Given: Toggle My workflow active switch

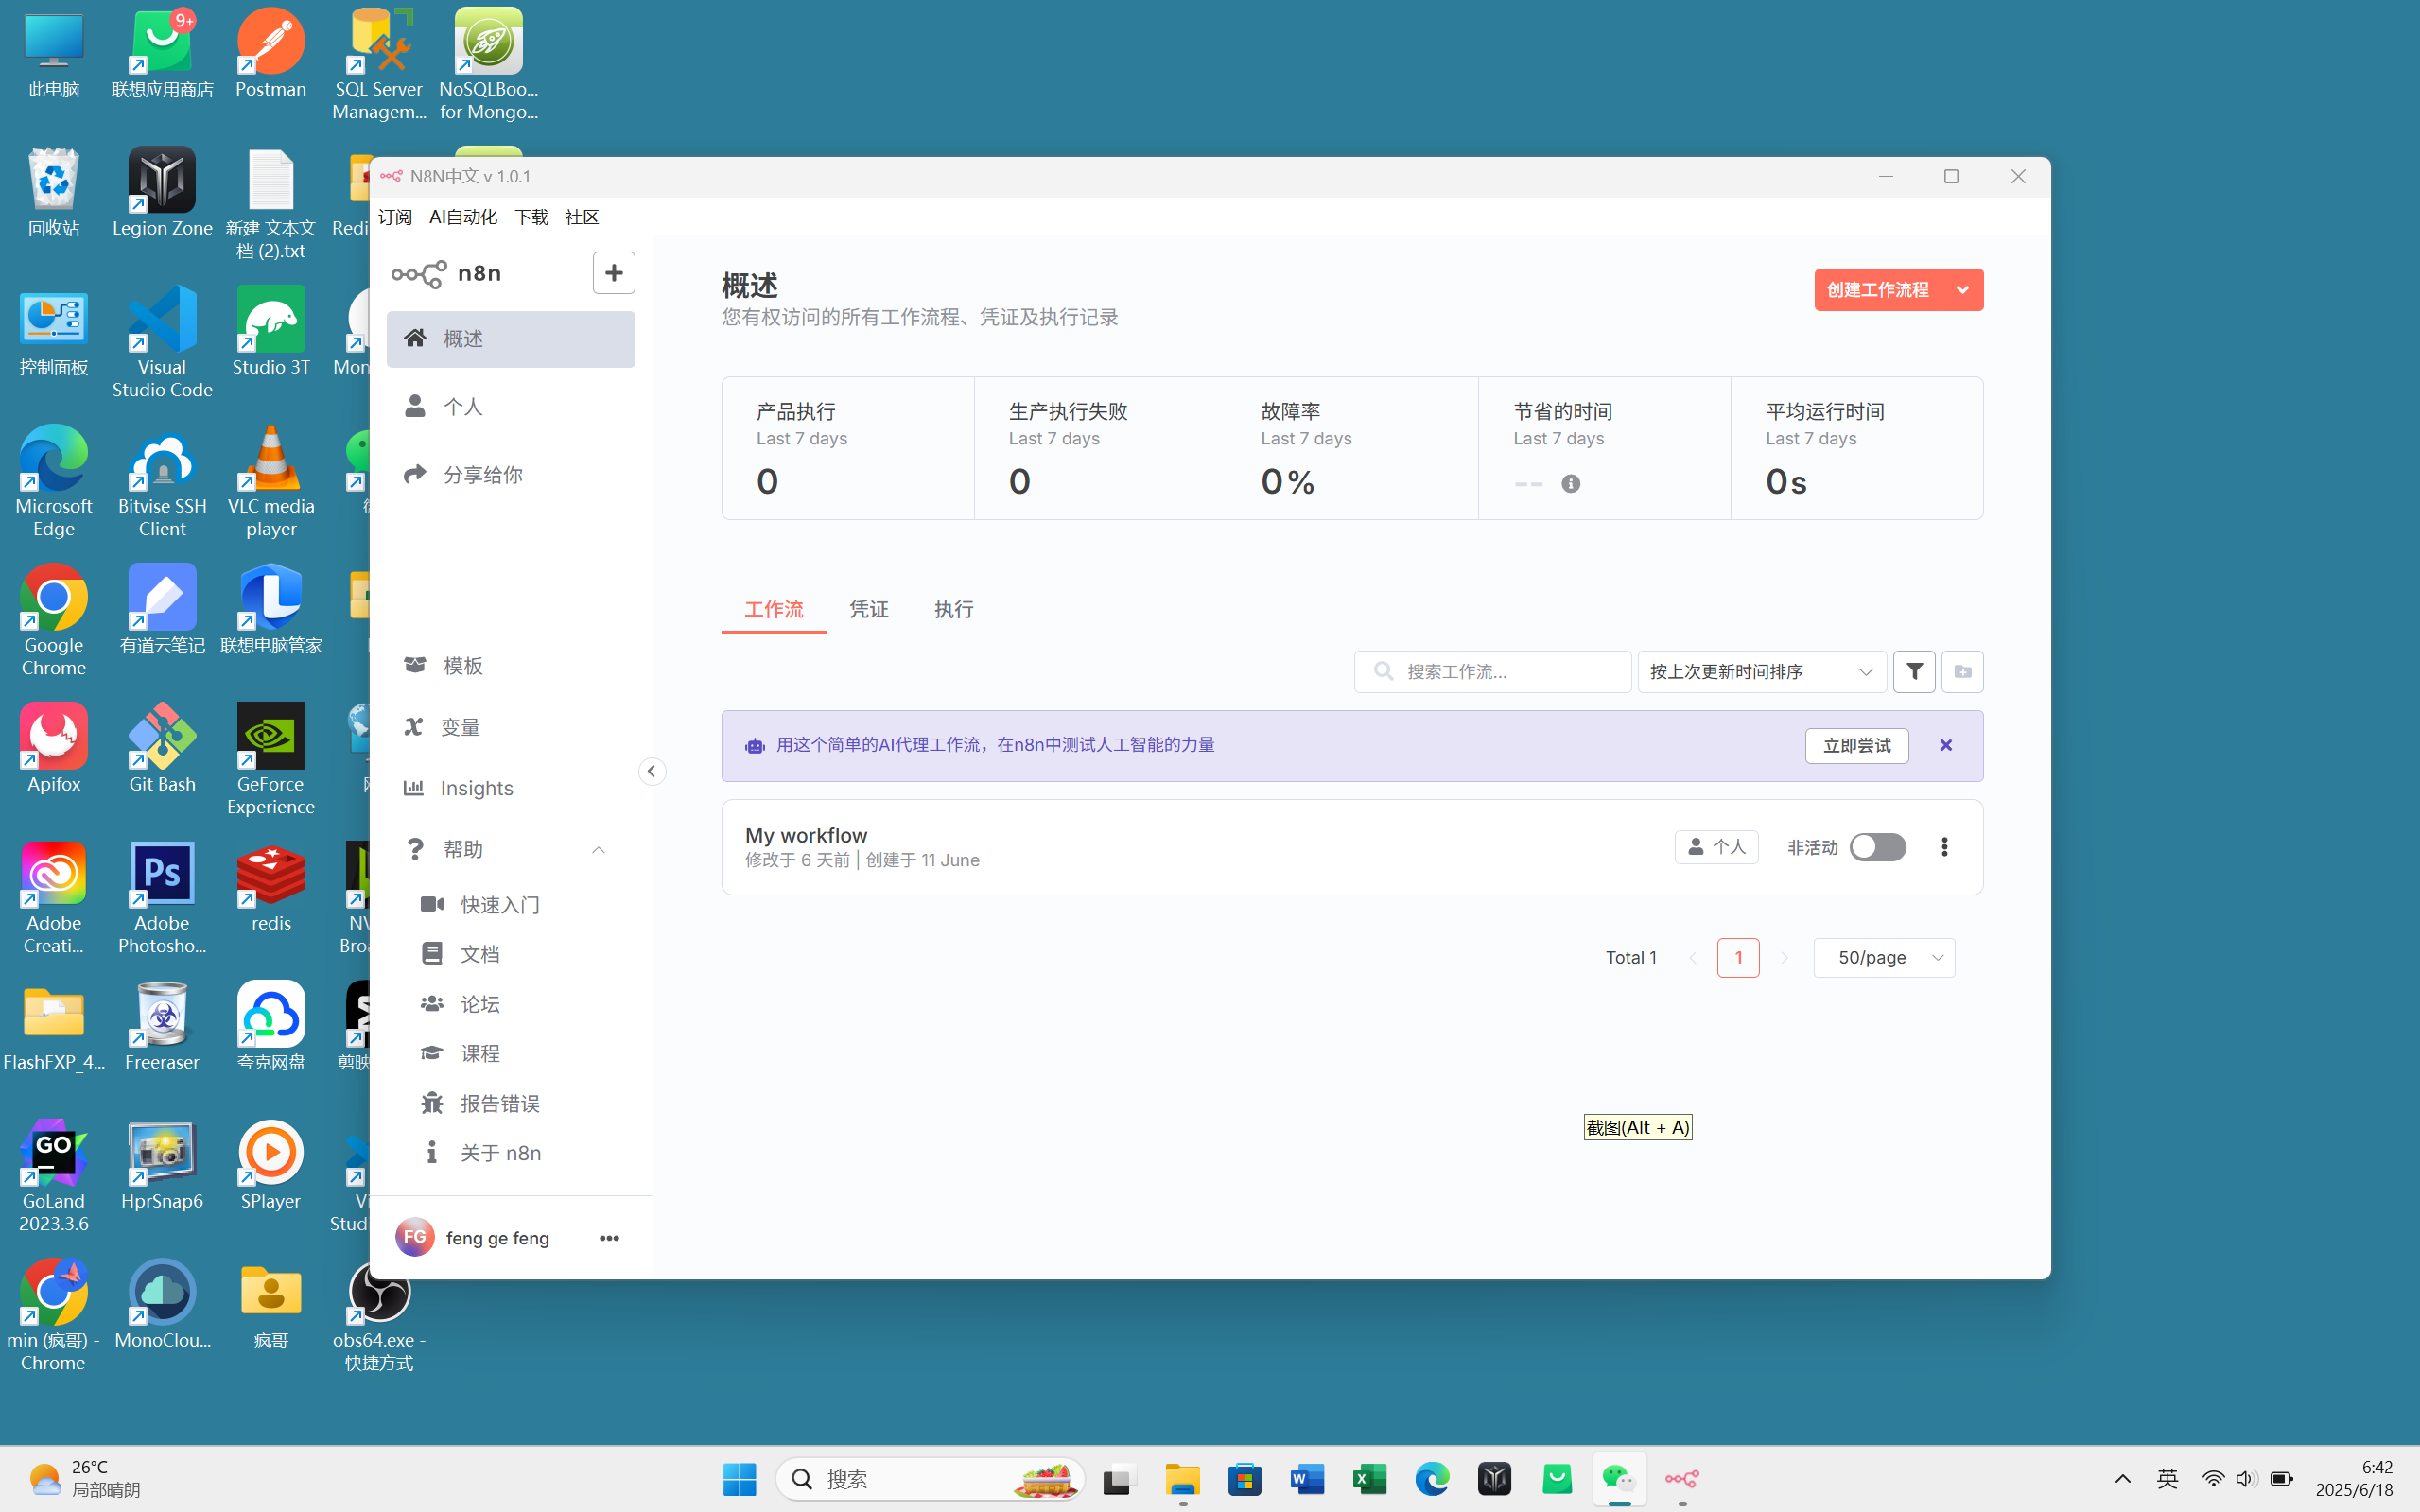Looking at the screenshot, I should [1877, 847].
